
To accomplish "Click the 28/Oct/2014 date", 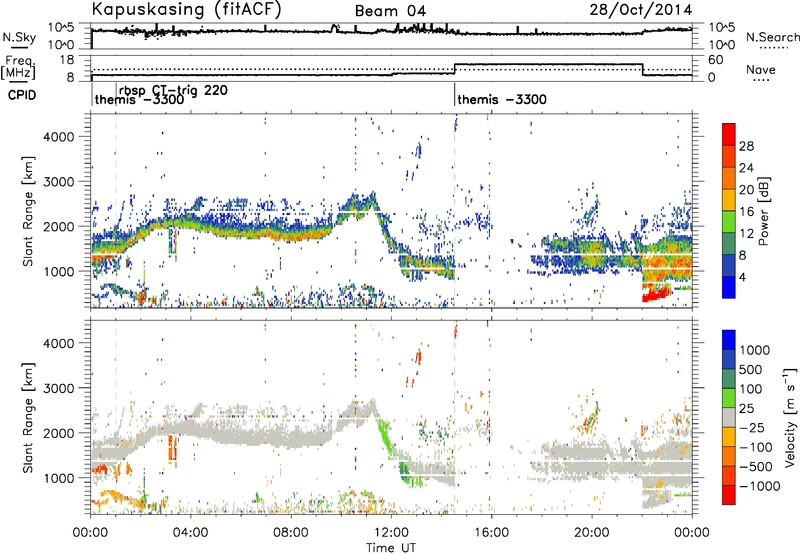I will tap(641, 10).
